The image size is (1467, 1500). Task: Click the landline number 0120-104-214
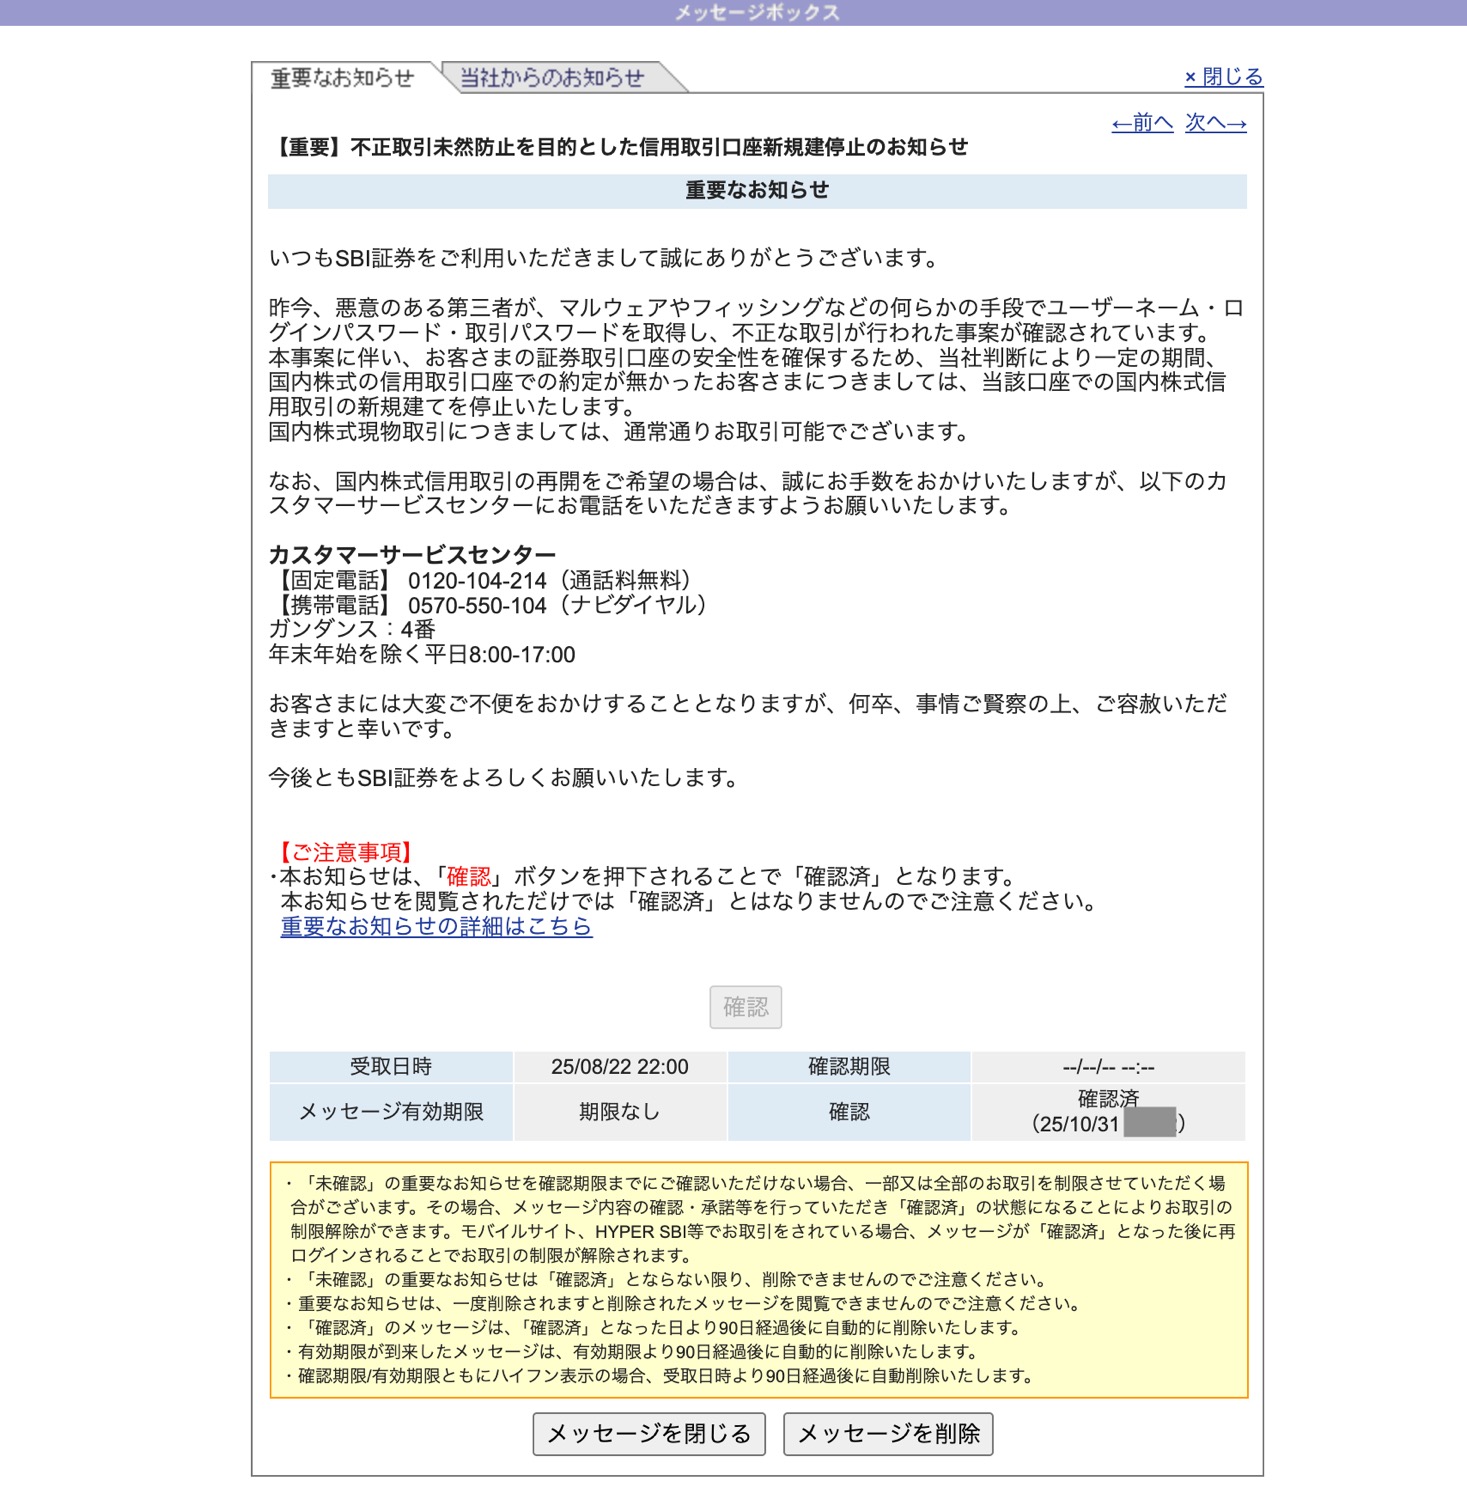click(477, 581)
